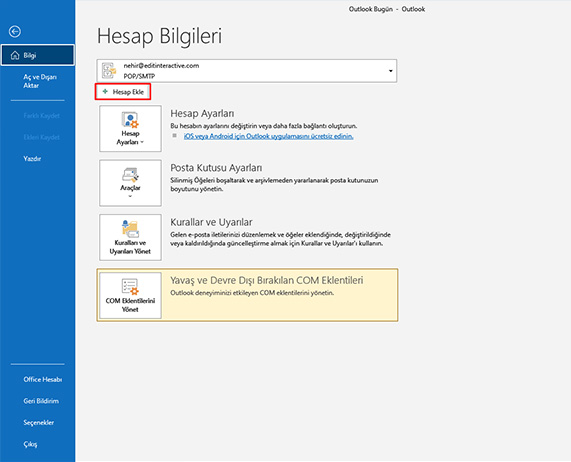Viewport: 571px width, 462px height.
Task: Open the Yazdır section
Action: 32,159
